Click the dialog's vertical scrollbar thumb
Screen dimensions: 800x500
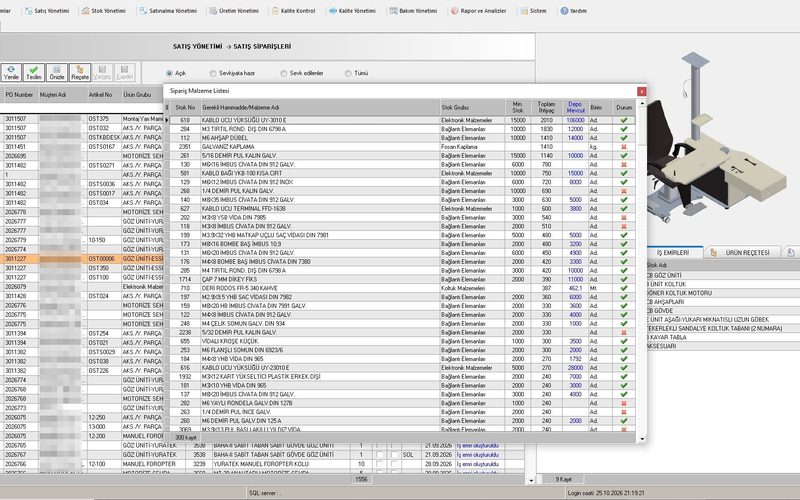coord(642,128)
